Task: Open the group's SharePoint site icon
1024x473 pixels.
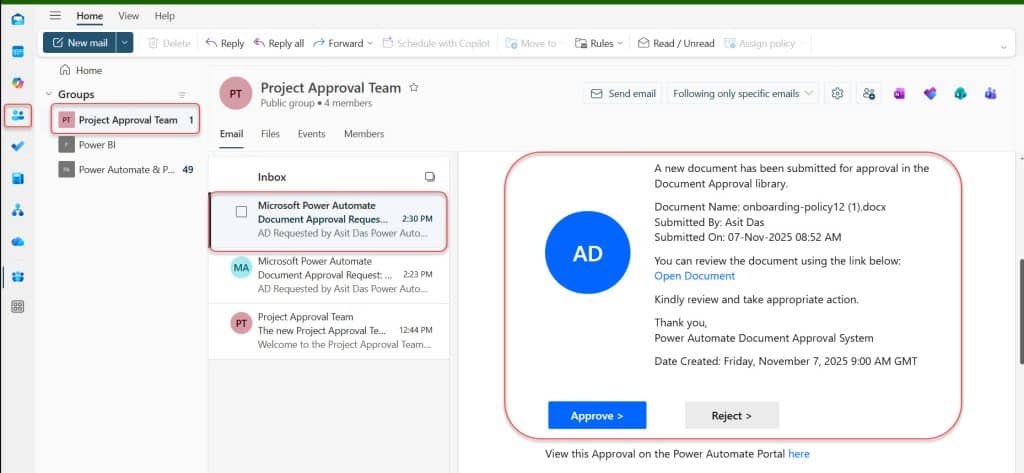Action: (960, 93)
